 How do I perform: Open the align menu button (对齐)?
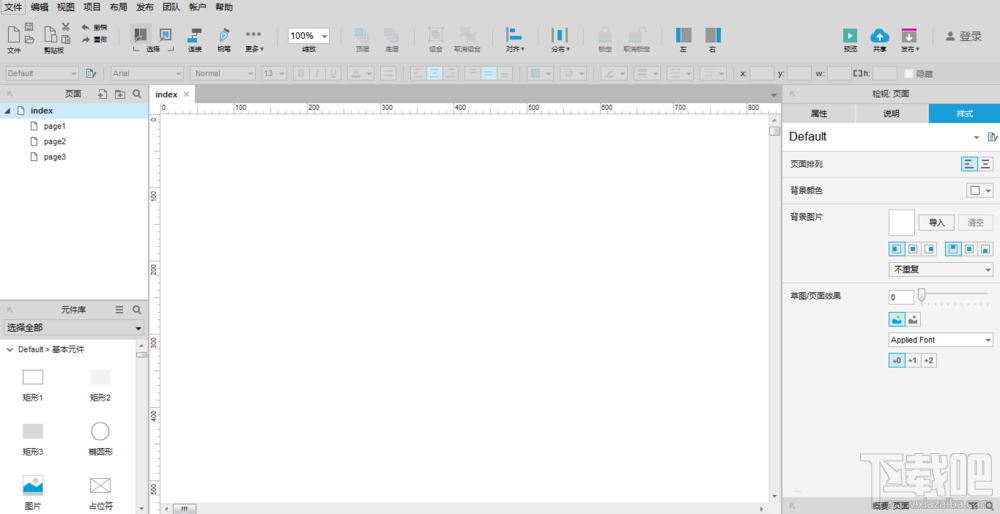pos(514,40)
